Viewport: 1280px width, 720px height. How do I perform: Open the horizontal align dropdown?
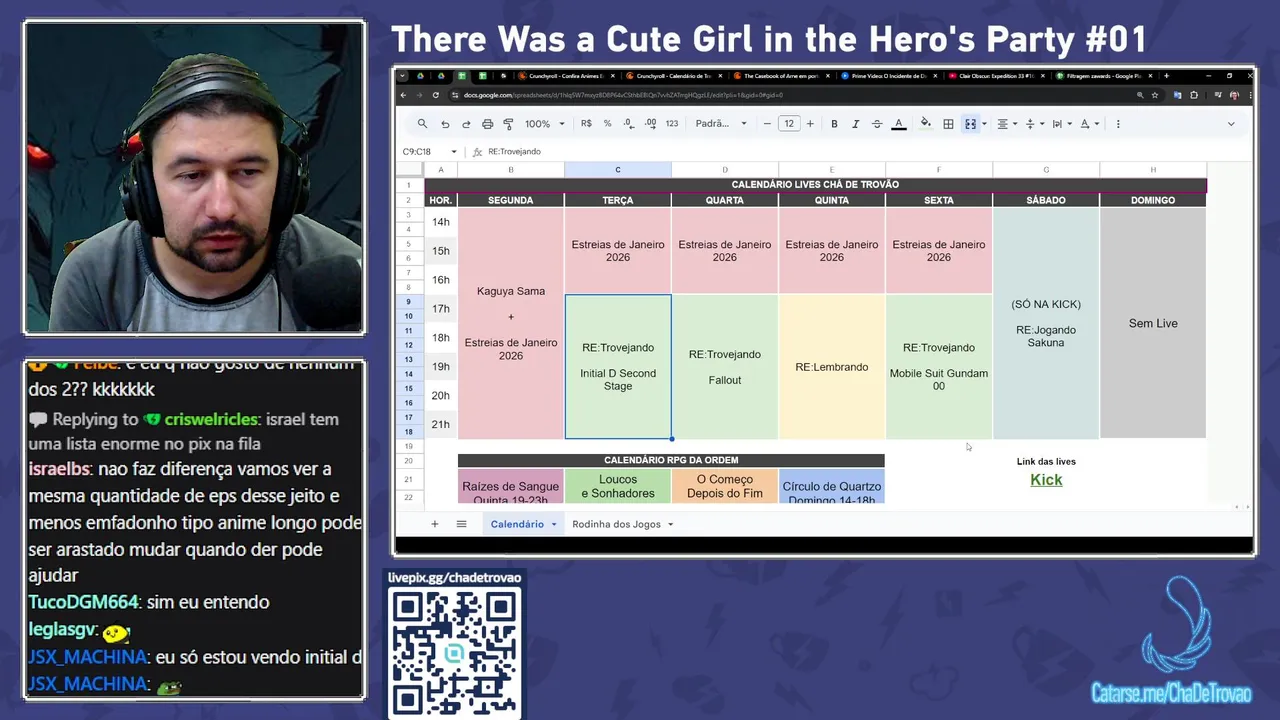[x=1006, y=124]
